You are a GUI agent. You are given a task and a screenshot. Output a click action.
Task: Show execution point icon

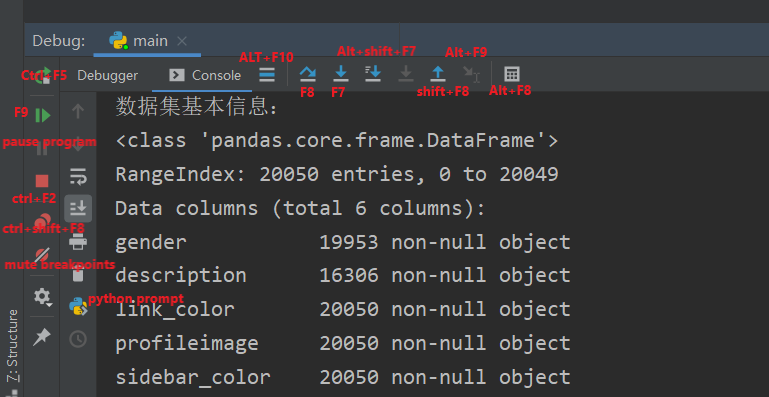[x=267, y=75]
